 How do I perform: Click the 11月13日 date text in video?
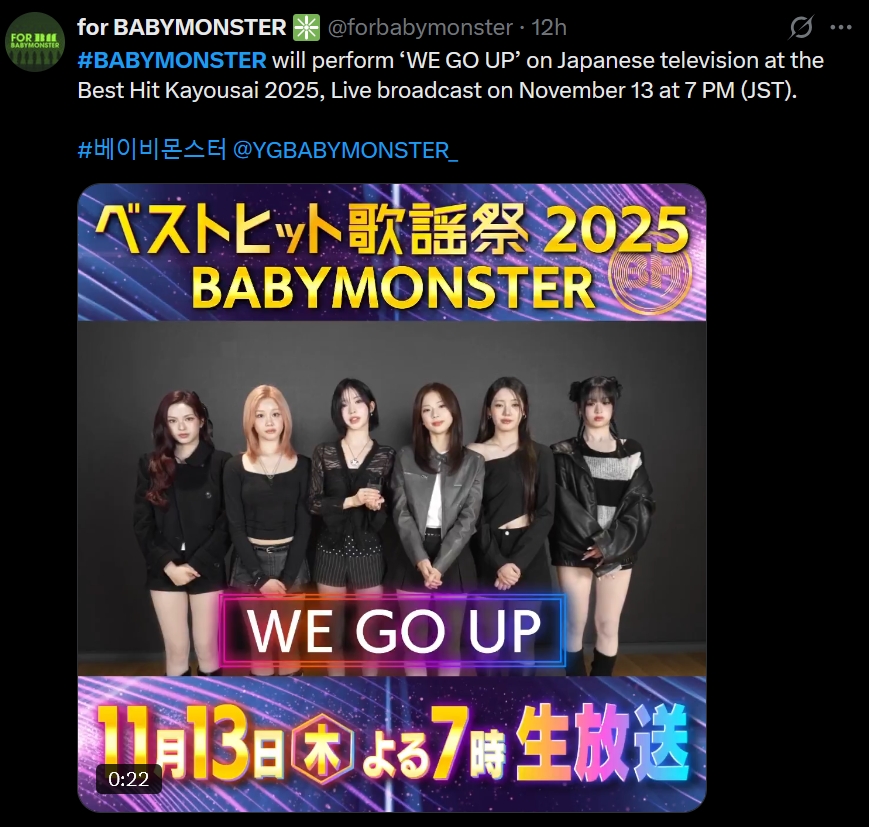tap(191, 742)
